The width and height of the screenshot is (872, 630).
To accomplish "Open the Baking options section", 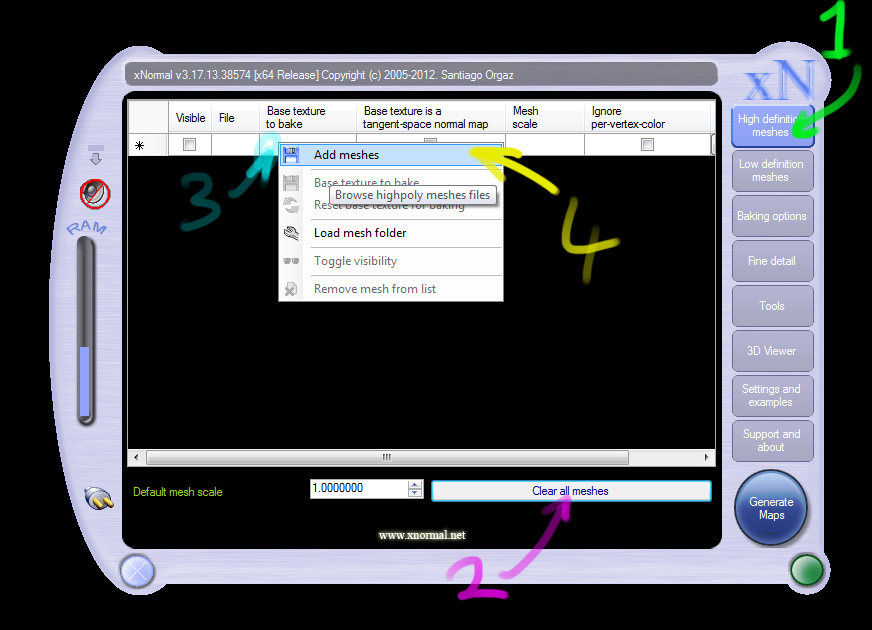I will (772, 216).
